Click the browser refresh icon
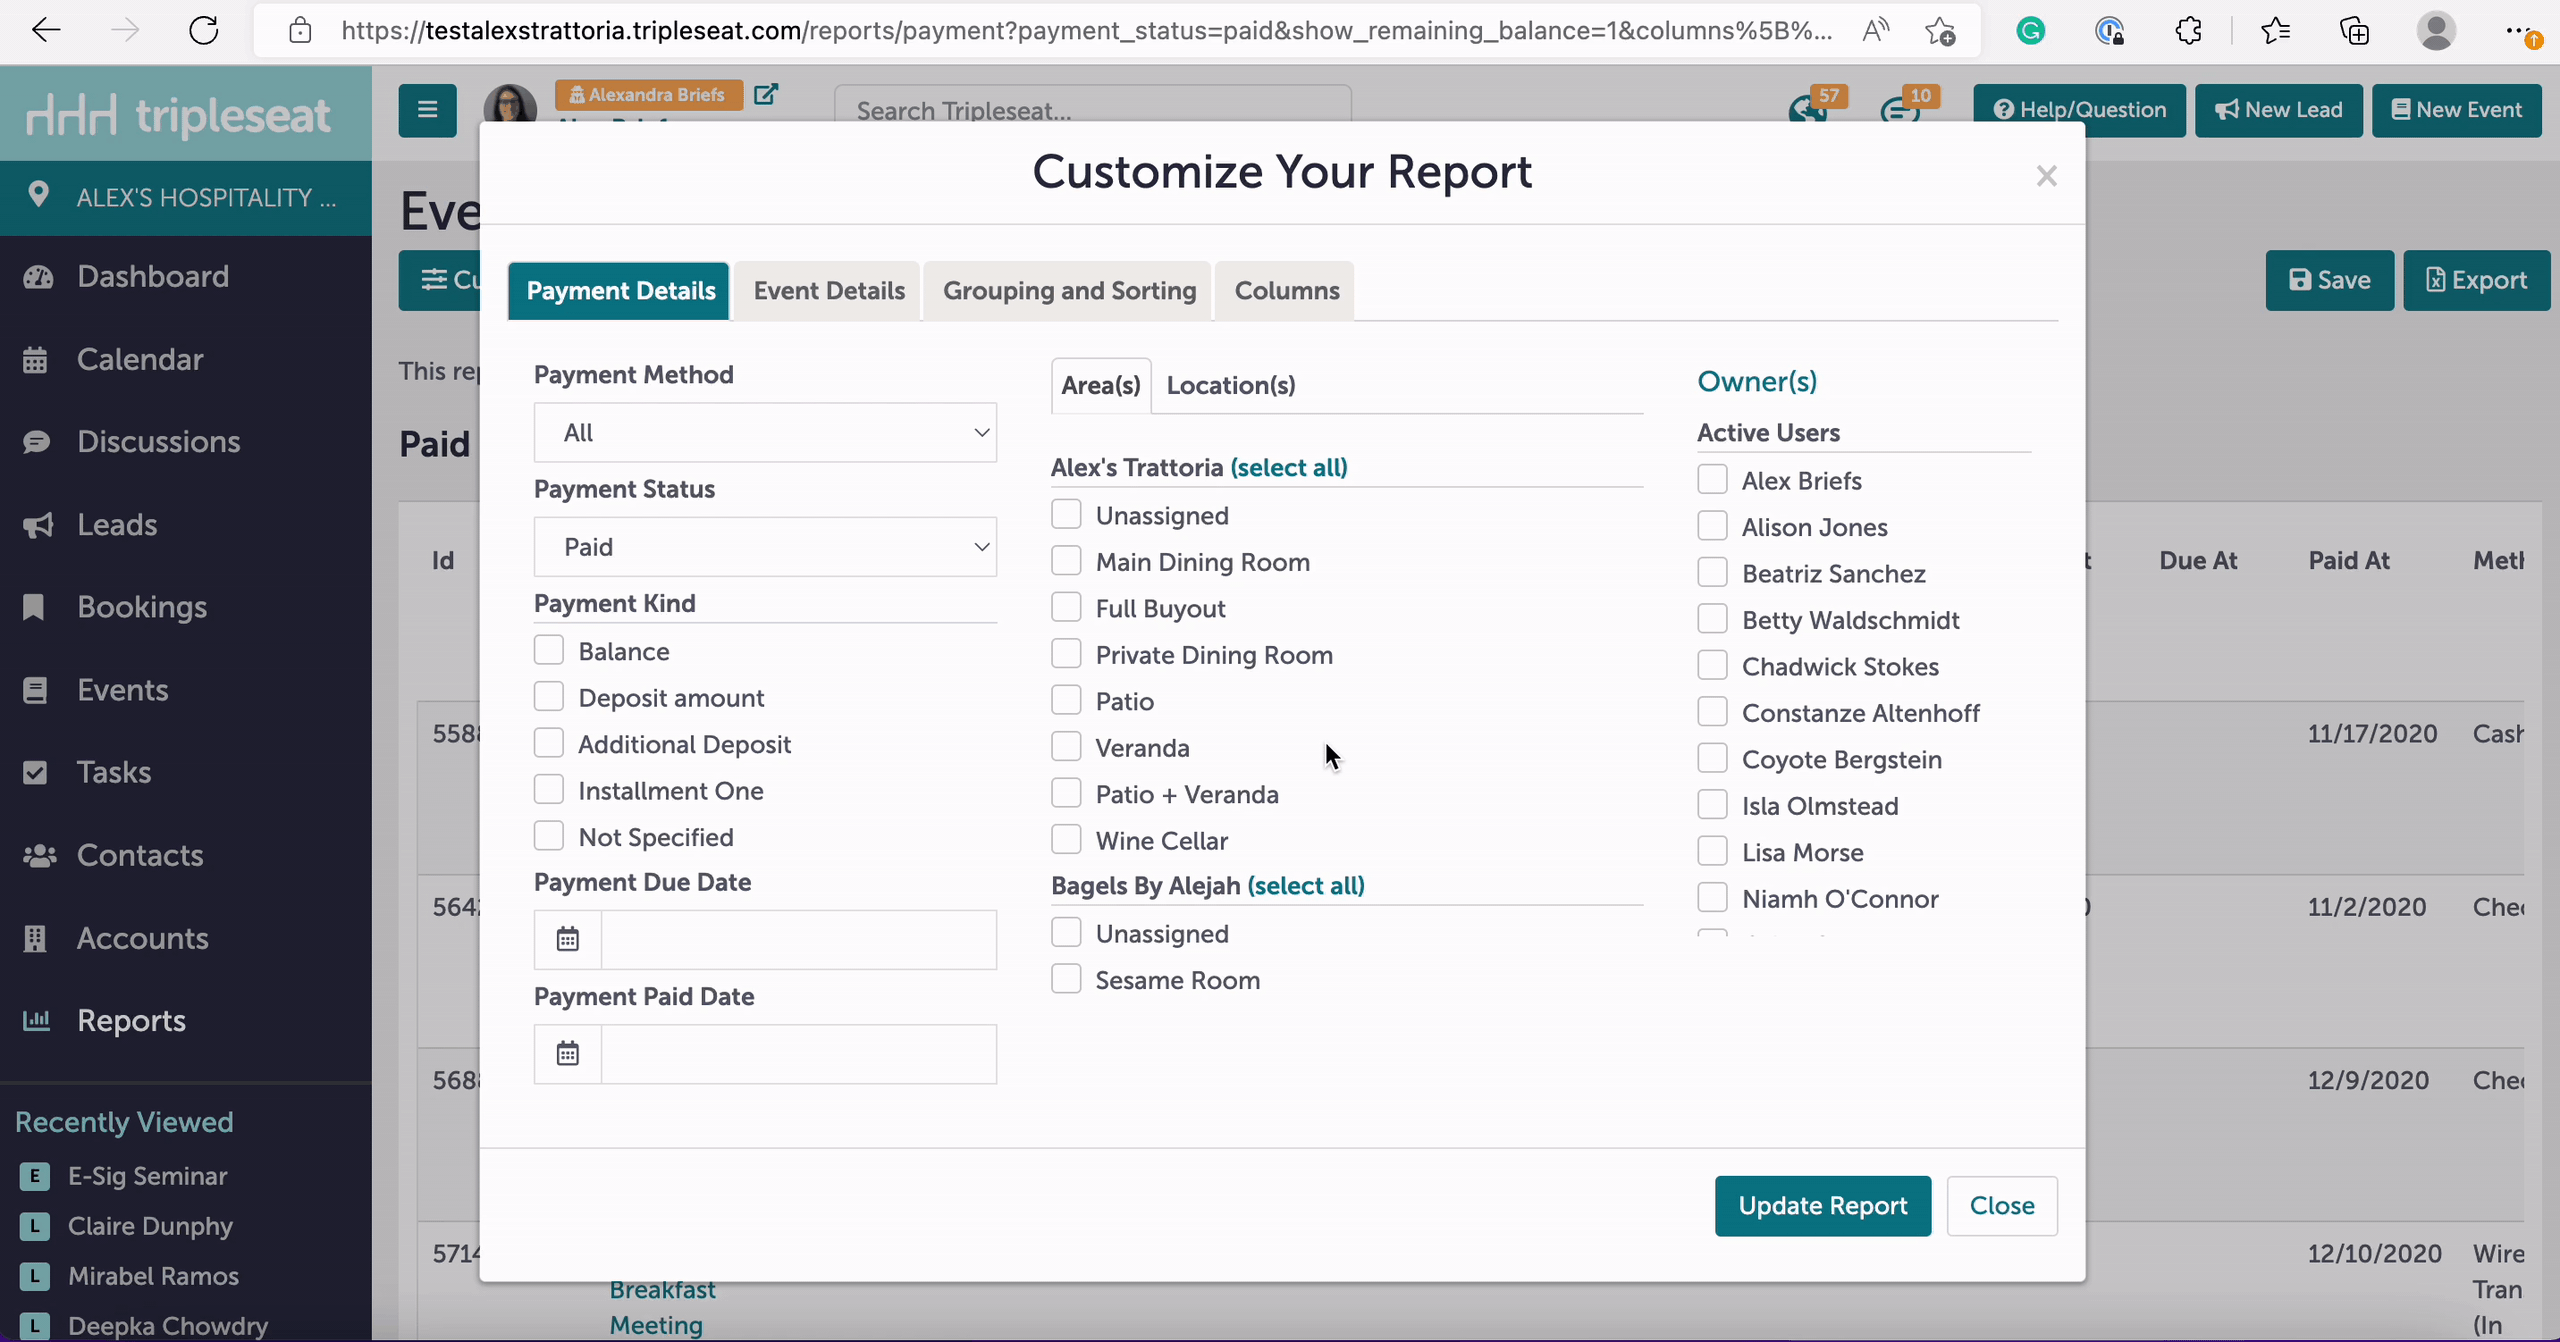Image resolution: width=2560 pixels, height=1342 pixels. [204, 31]
